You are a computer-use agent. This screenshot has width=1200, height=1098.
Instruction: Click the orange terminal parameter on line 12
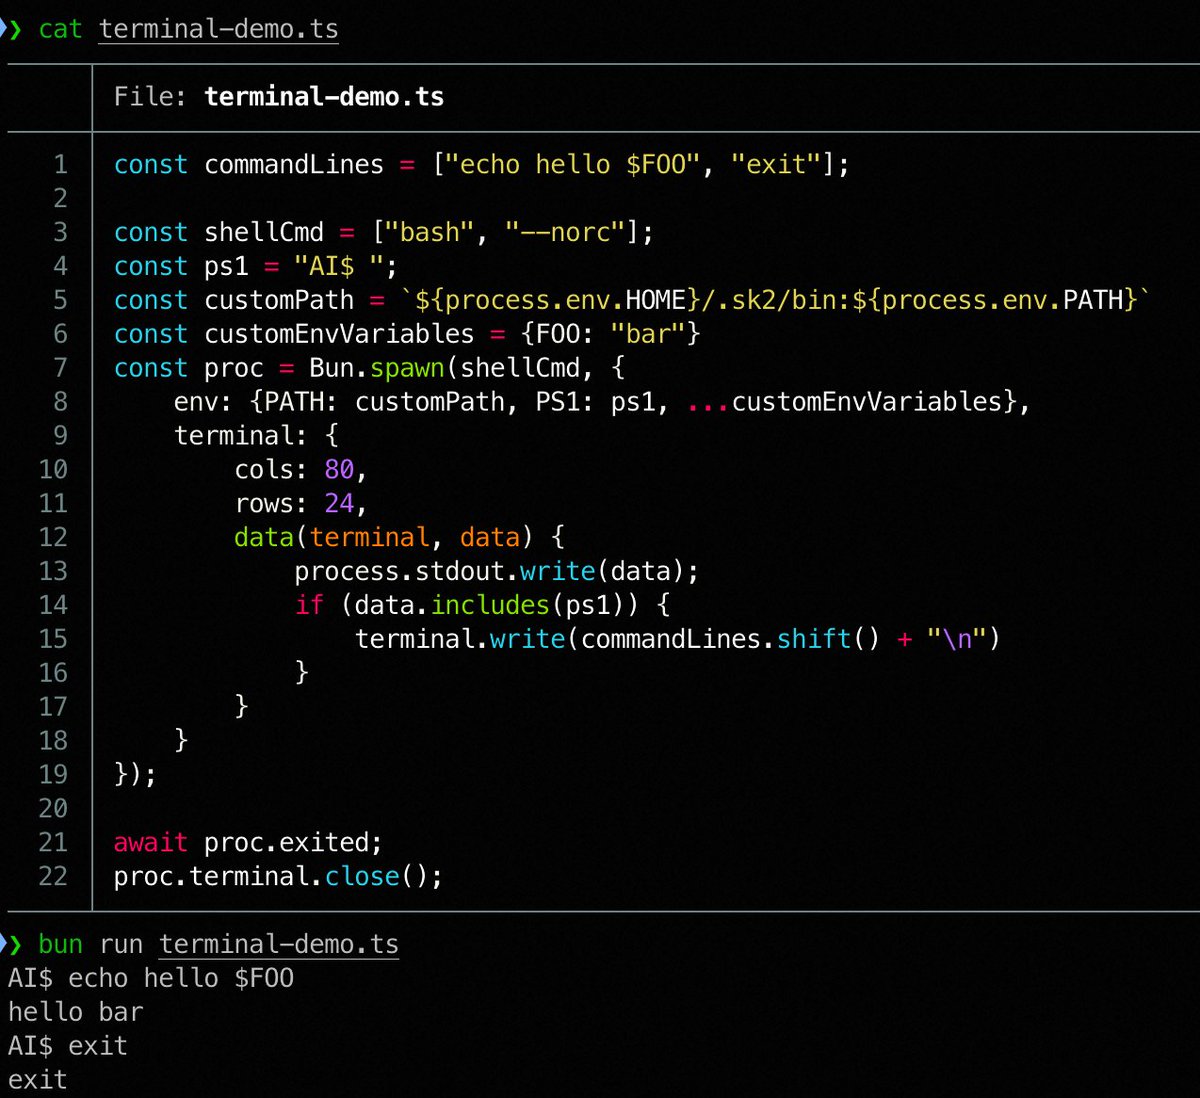(x=369, y=537)
